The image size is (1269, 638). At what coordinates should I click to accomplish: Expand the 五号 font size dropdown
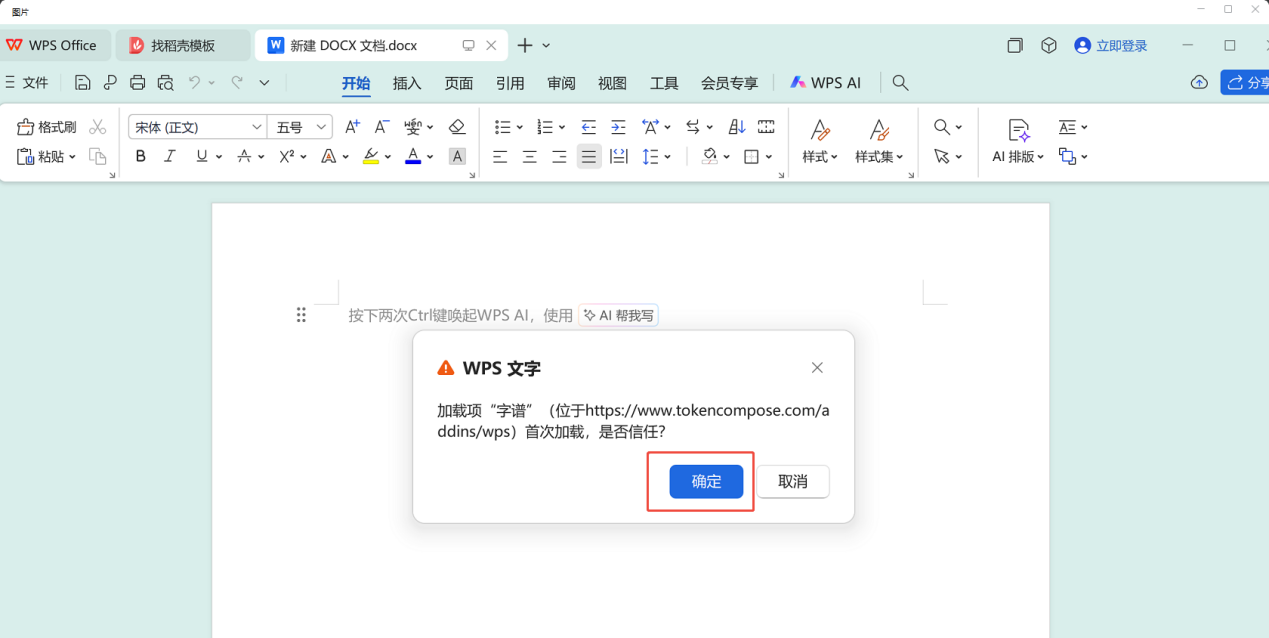(x=321, y=127)
